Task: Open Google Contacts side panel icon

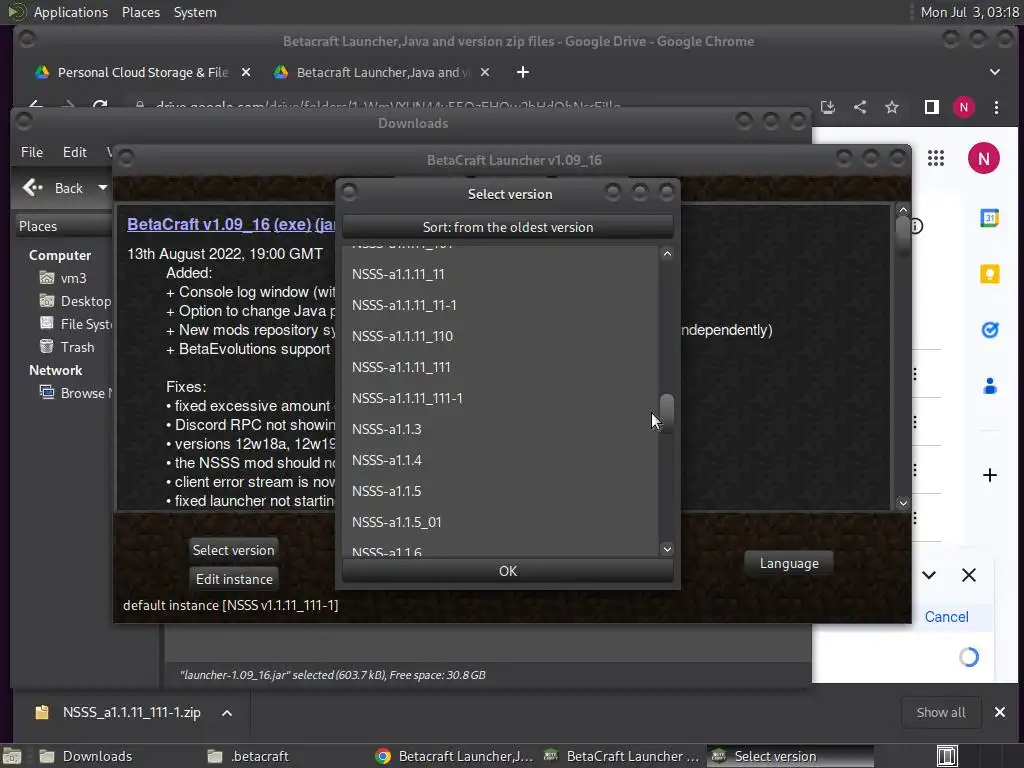Action: [x=990, y=386]
